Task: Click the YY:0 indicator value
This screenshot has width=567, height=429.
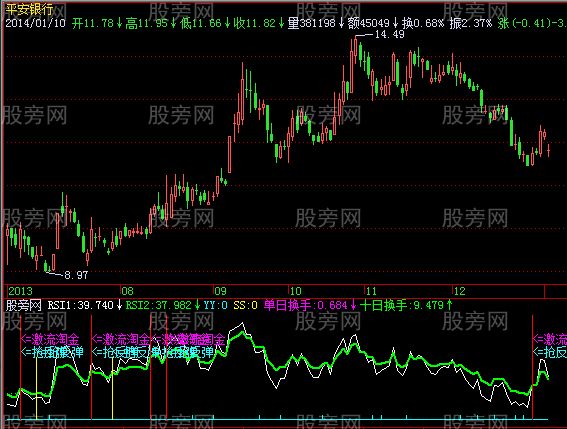Action: pyautogui.click(x=216, y=305)
